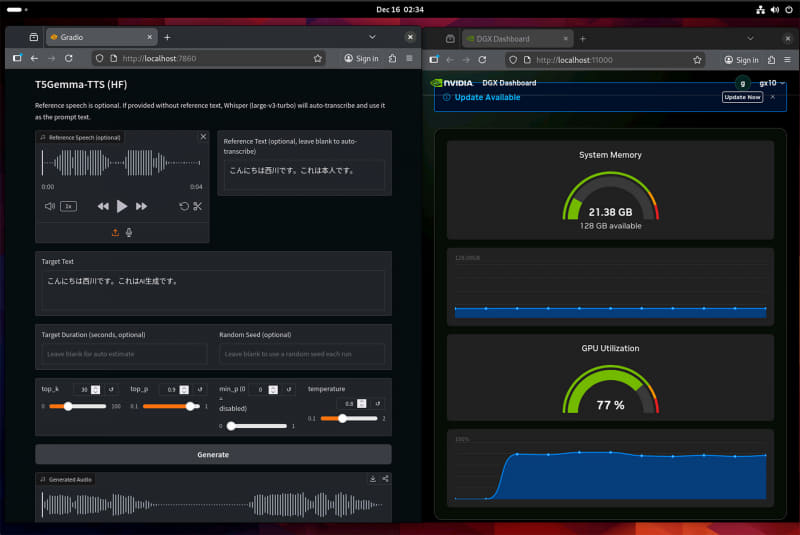Open extensions in DGX Dashboard window
Screen dimensions: 800x535
(x=771, y=60)
